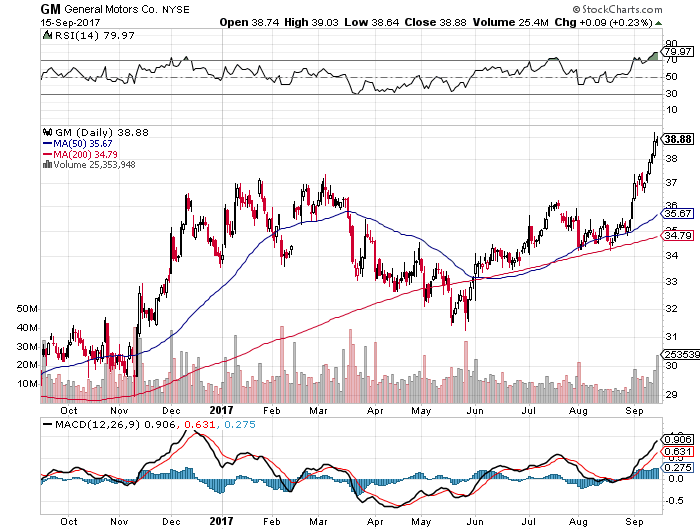Image resolution: width=700 pixels, height=530 pixels.
Task: Click the 2017 label on price chart axis
Action: 221,410
